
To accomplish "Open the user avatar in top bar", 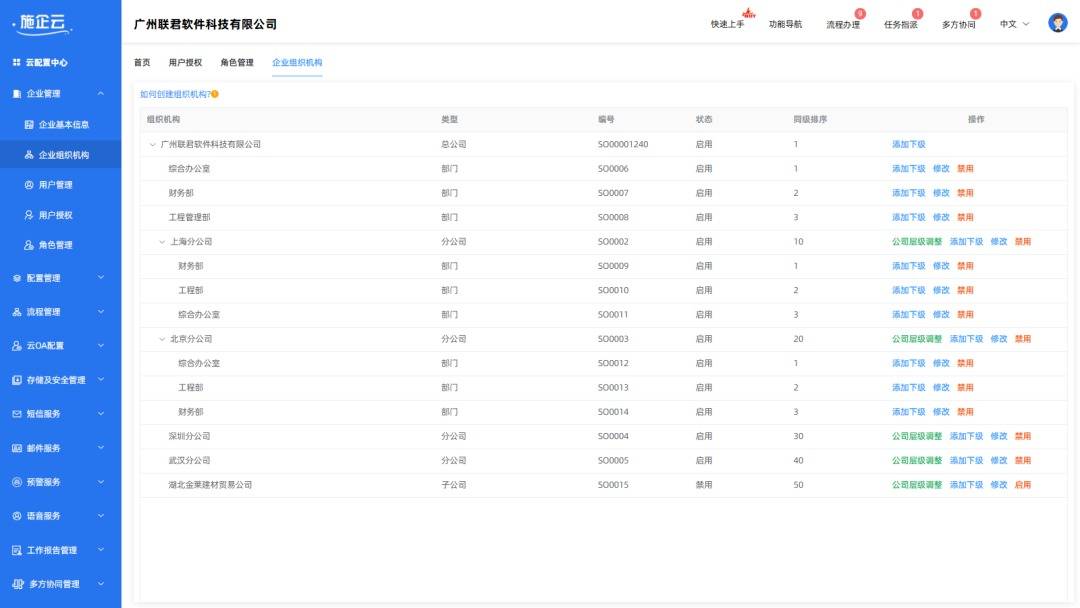I will coord(1057,23).
